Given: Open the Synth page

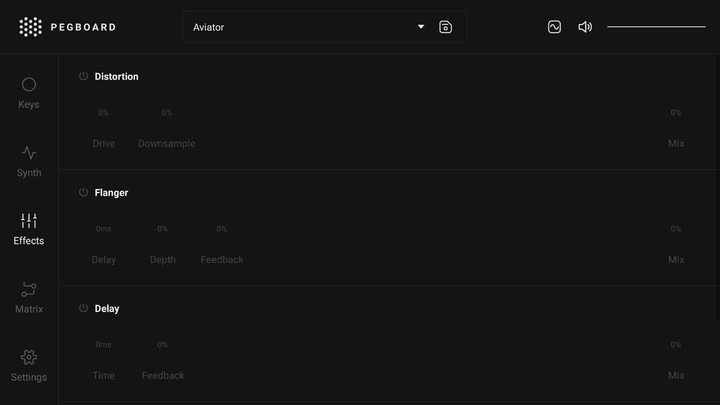Looking at the screenshot, I should click(29, 160).
